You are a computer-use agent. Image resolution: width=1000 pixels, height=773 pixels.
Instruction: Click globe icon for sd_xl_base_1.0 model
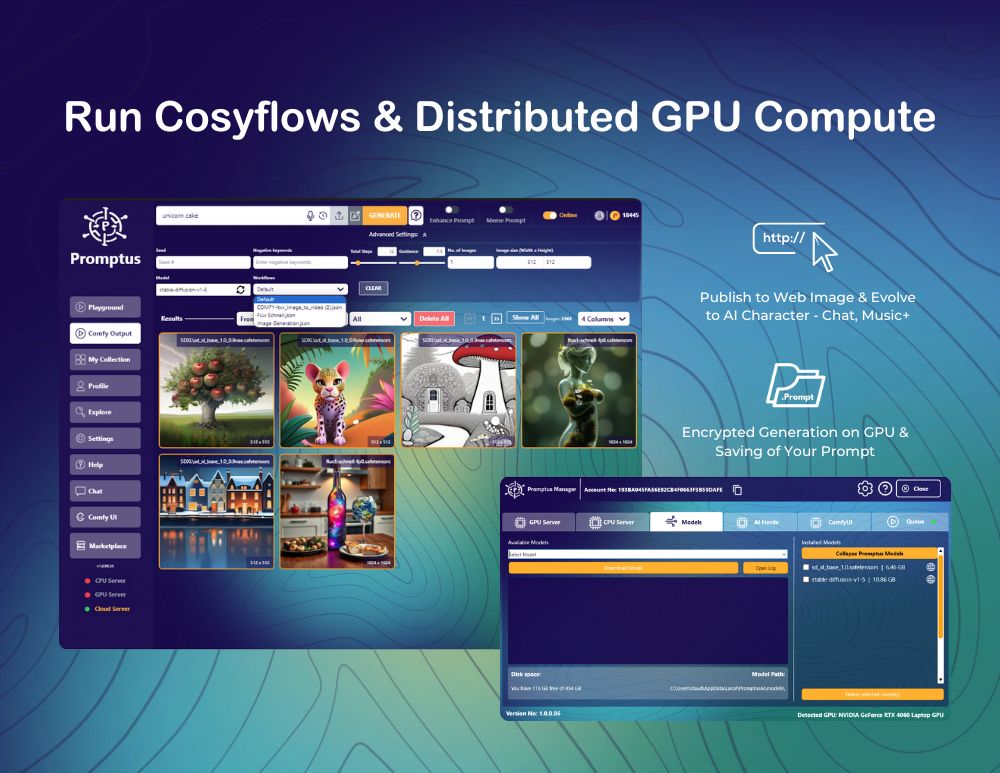(x=930, y=567)
